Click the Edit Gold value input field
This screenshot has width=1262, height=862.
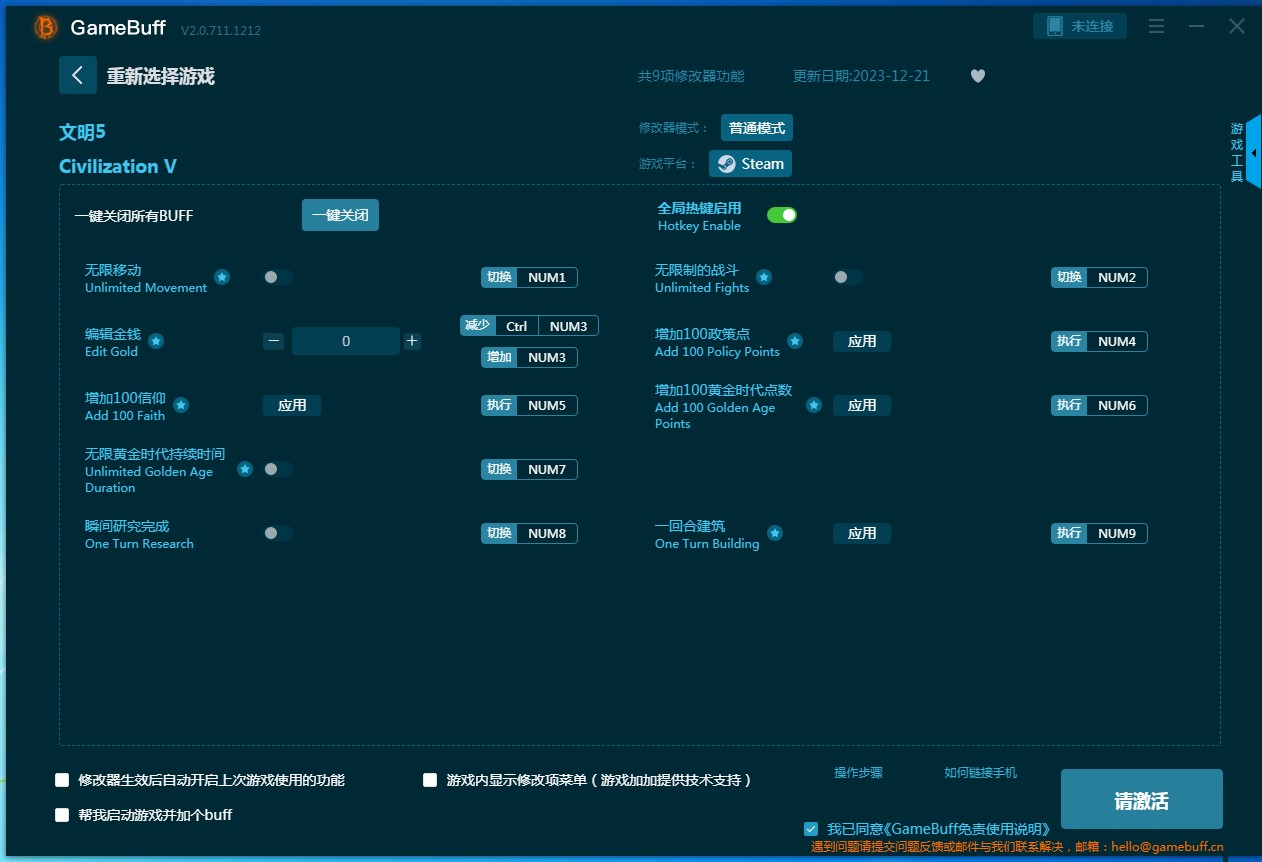coord(346,341)
